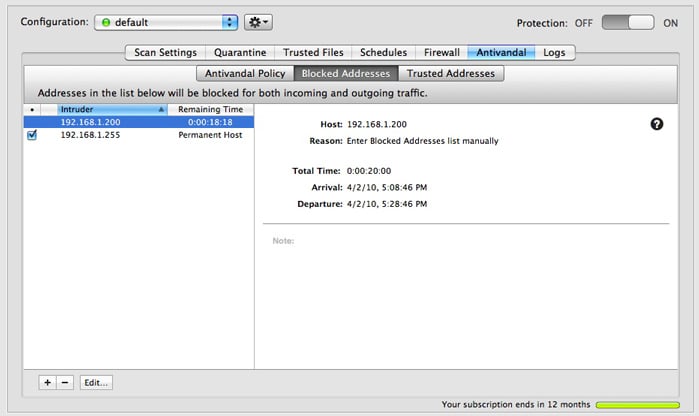Uncheck the 192.168.1.255 permanent host checkbox

pyautogui.click(x=32, y=135)
